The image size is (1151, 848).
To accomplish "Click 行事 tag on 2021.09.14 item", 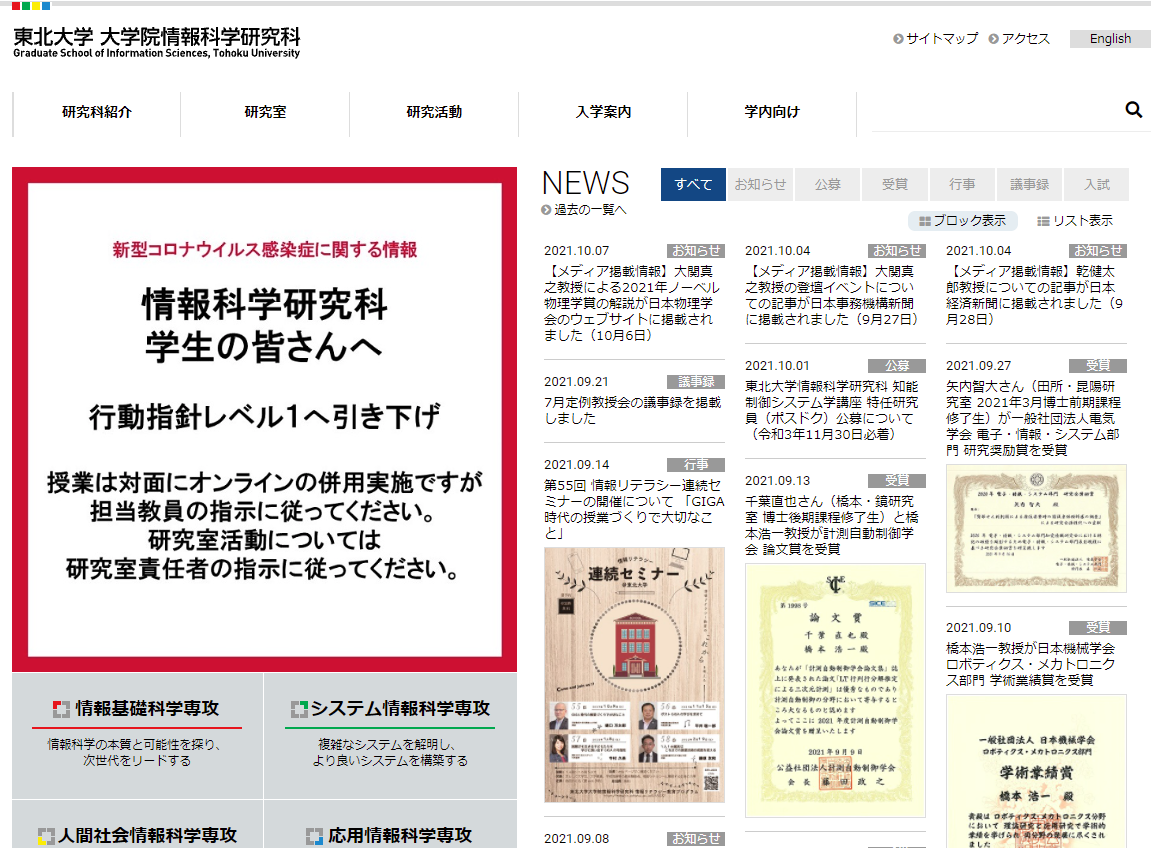I will [696, 465].
